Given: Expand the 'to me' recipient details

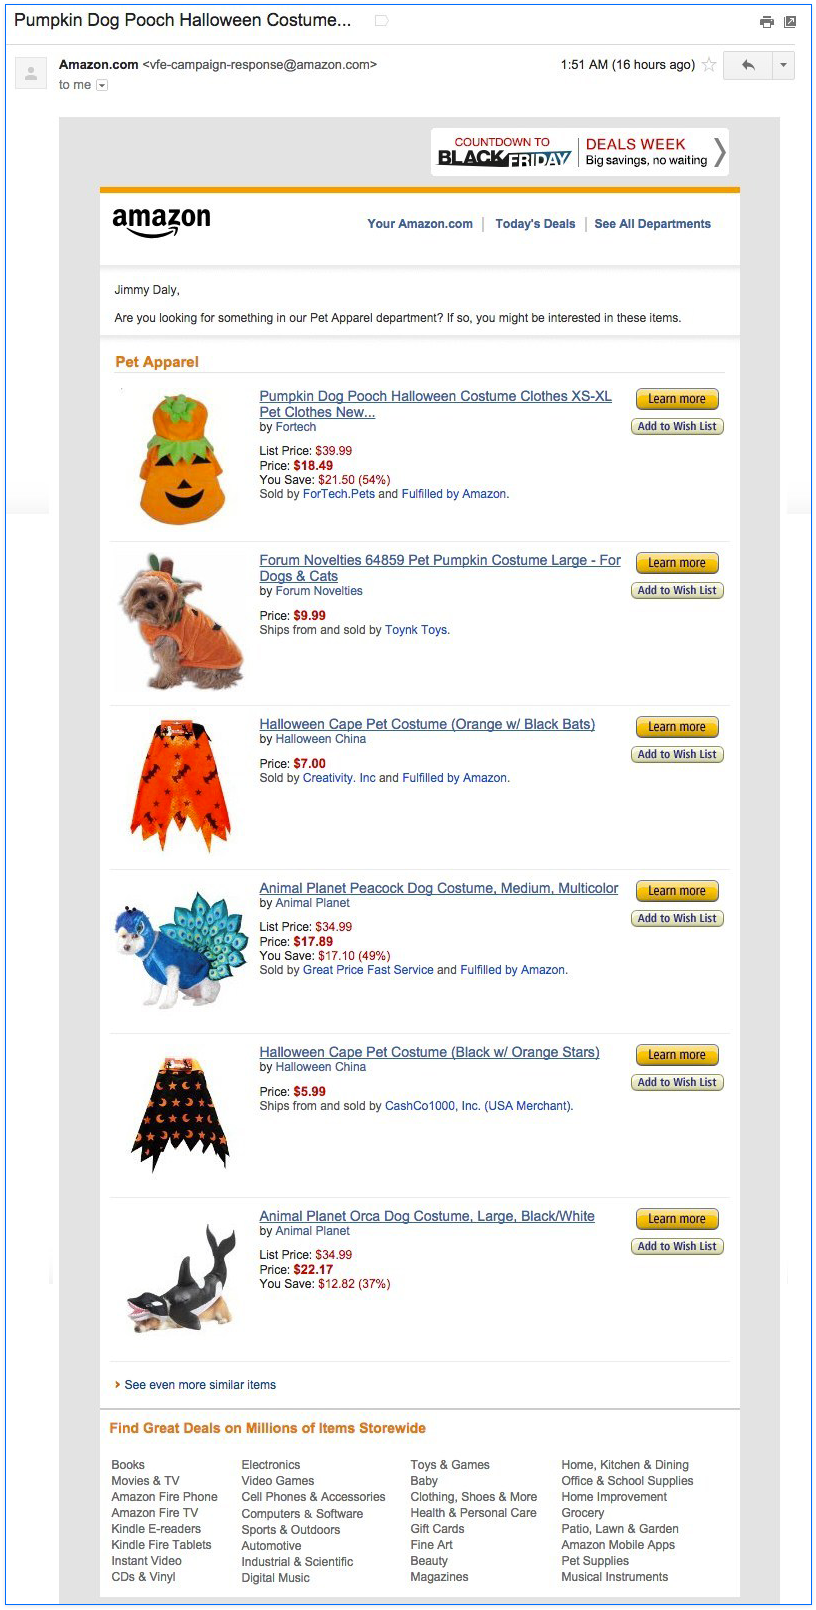Looking at the screenshot, I should [x=101, y=86].
